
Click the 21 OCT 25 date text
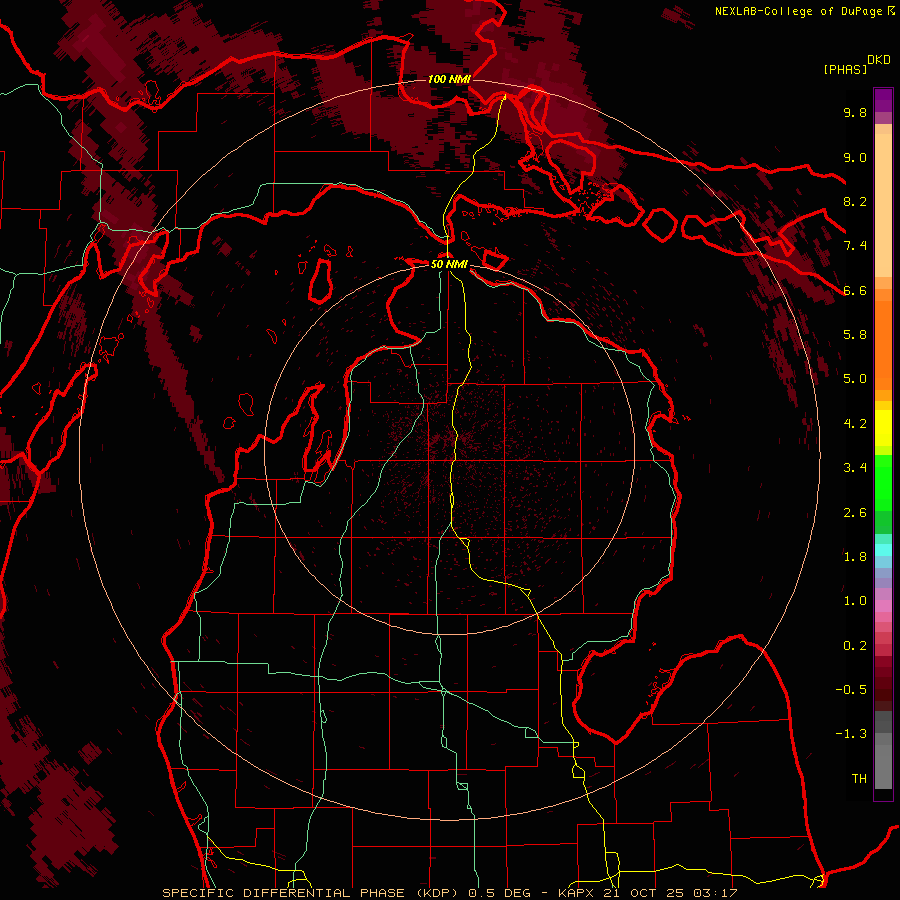tap(642, 893)
